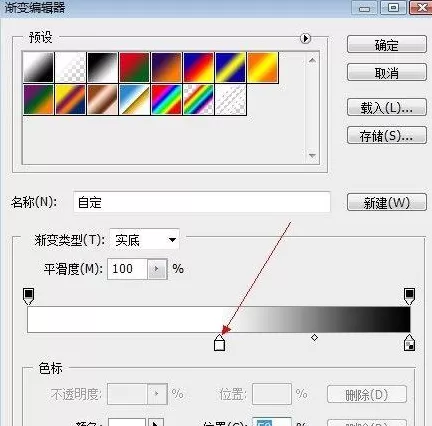Click the 删除(D) button in 色标 section
The image size is (432, 426).
367,395
